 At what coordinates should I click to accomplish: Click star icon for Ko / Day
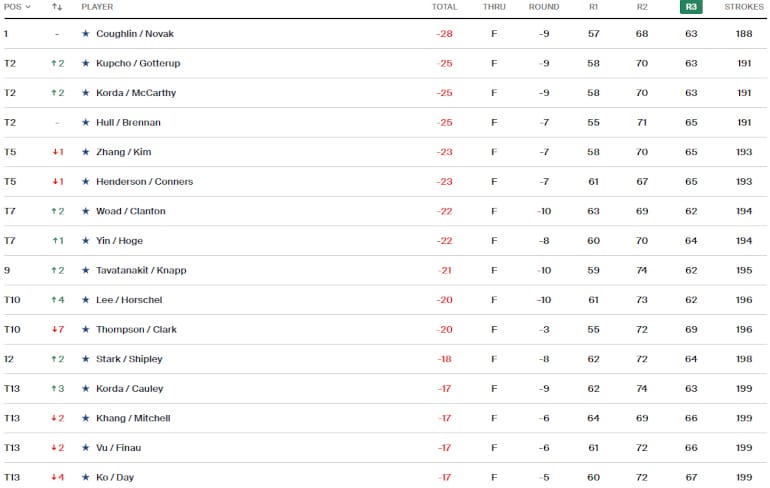pos(86,477)
